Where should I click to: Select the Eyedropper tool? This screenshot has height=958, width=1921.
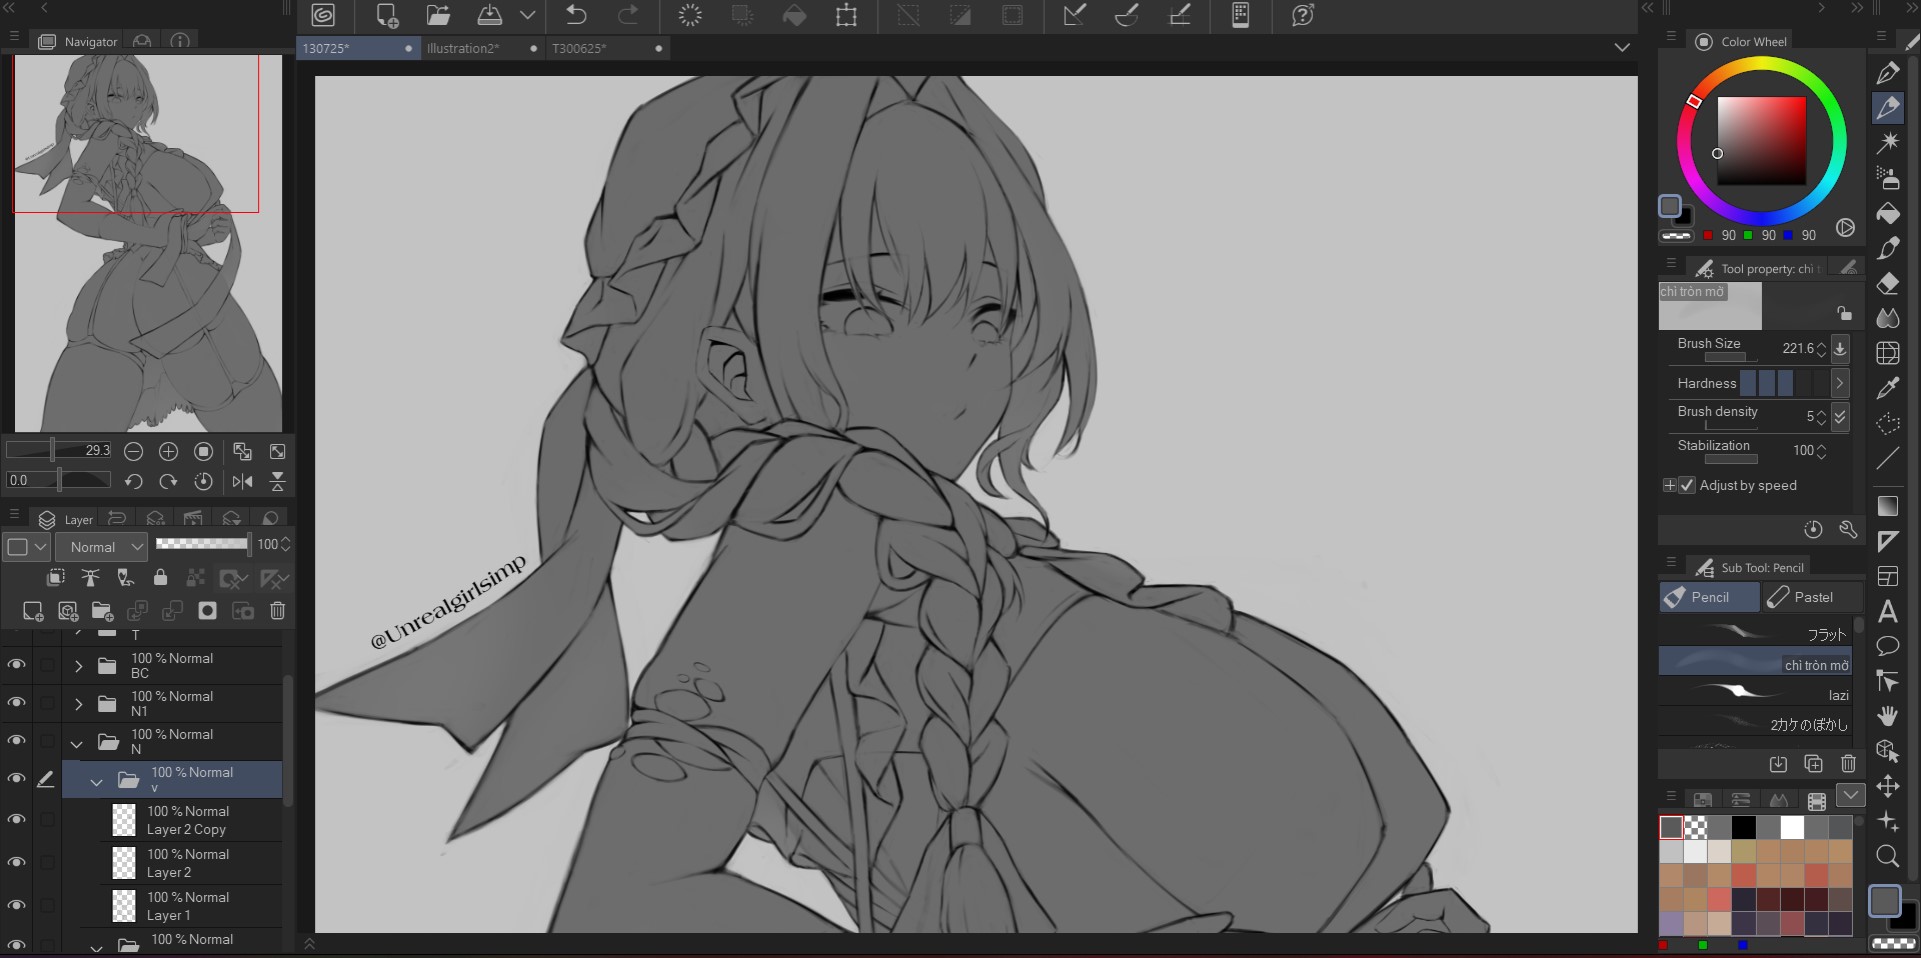click(1888, 388)
